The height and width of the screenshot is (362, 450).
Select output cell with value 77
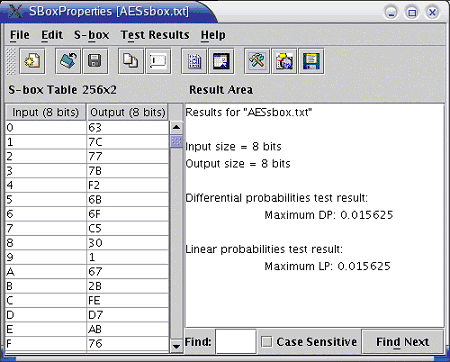tap(128, 156)
